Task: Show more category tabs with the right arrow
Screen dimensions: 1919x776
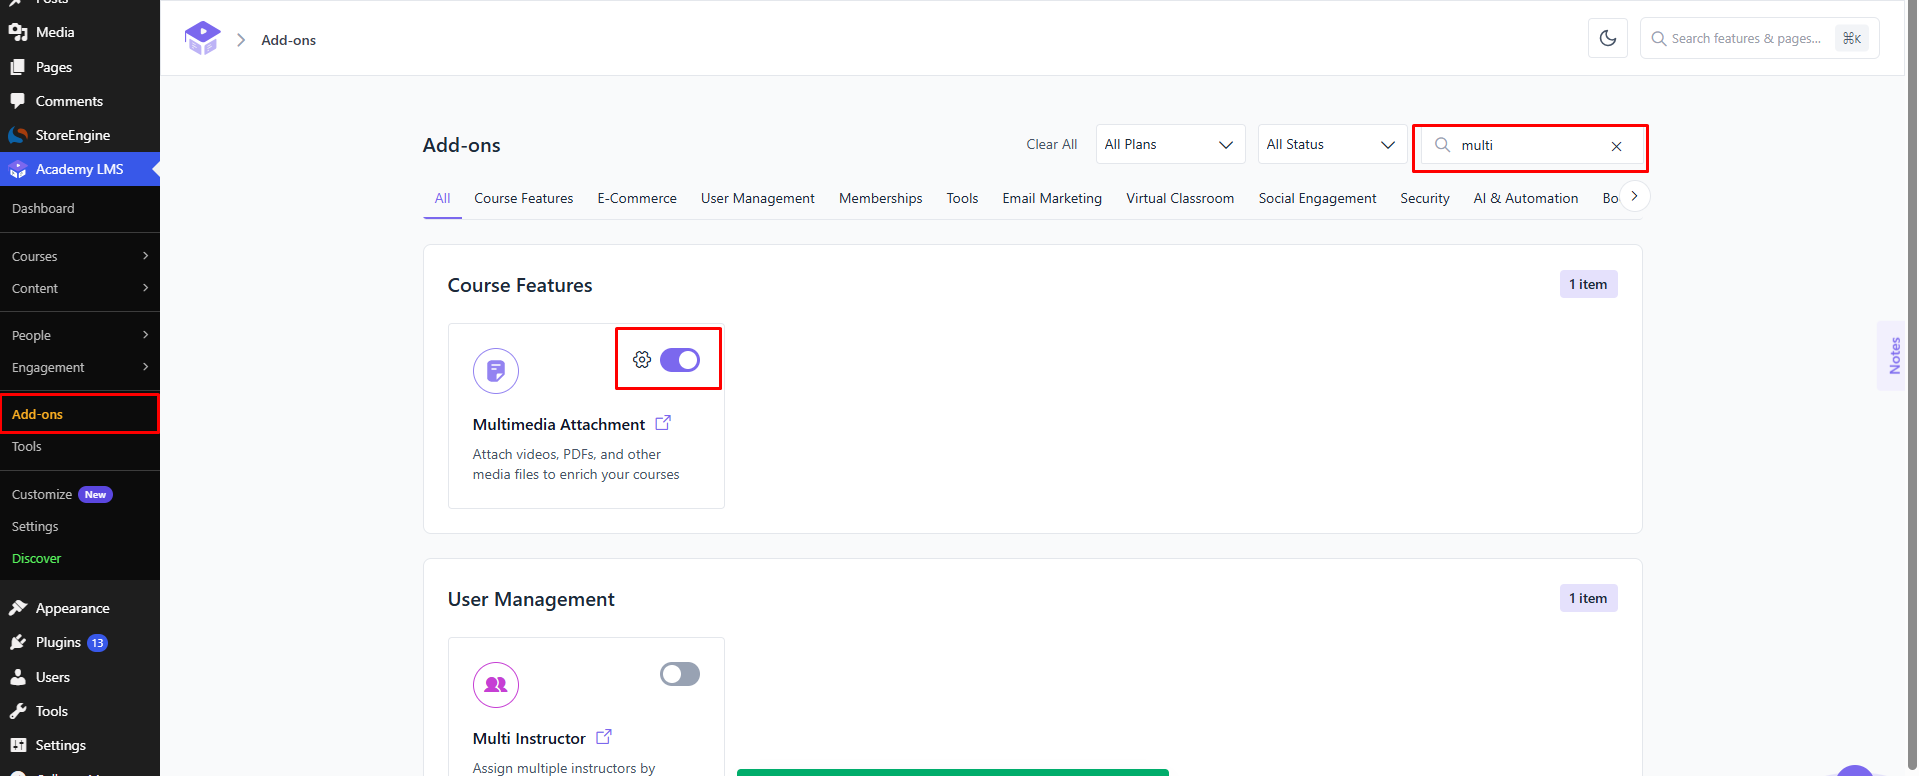Action: (1634, 196)
